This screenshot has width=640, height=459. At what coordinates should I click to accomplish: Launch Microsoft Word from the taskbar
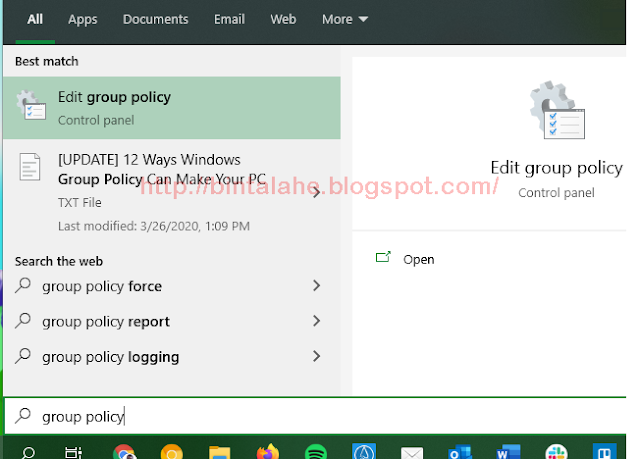click(x=508, y=452)
